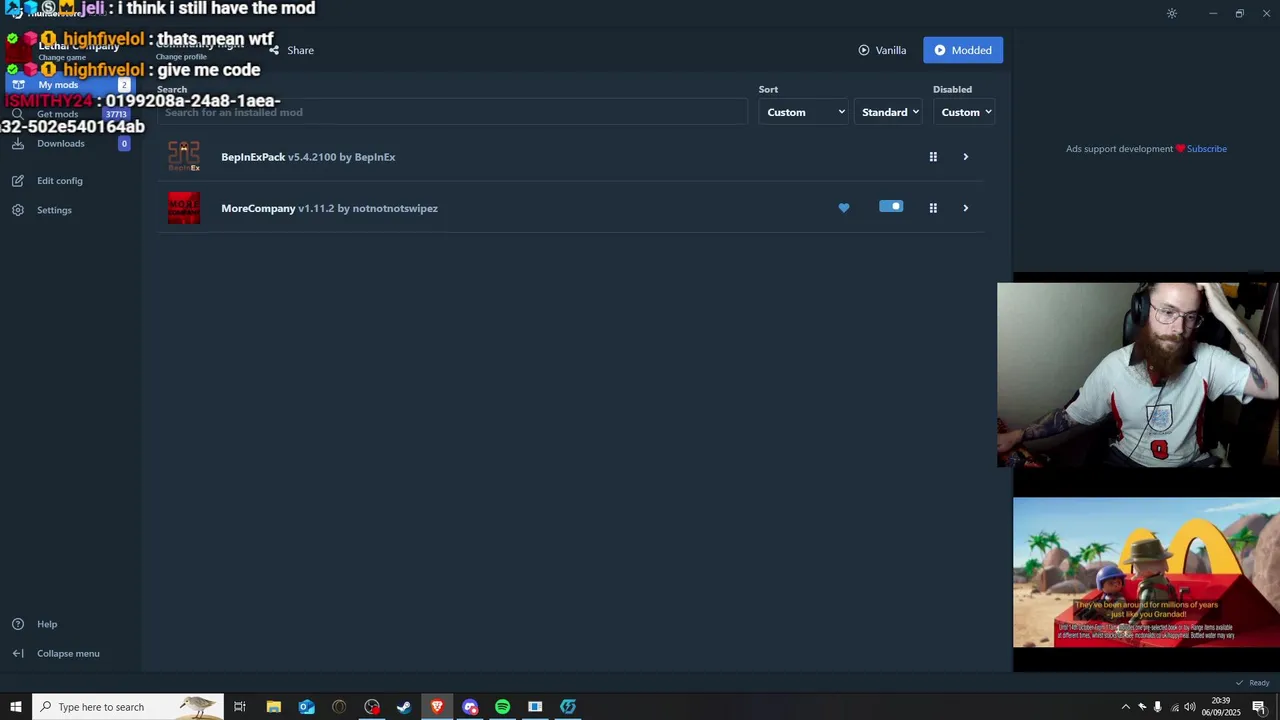Screen dimensions: 1280x720
Task: Toggle the theme with the sun icon
Action: [x=1172, y=13]
